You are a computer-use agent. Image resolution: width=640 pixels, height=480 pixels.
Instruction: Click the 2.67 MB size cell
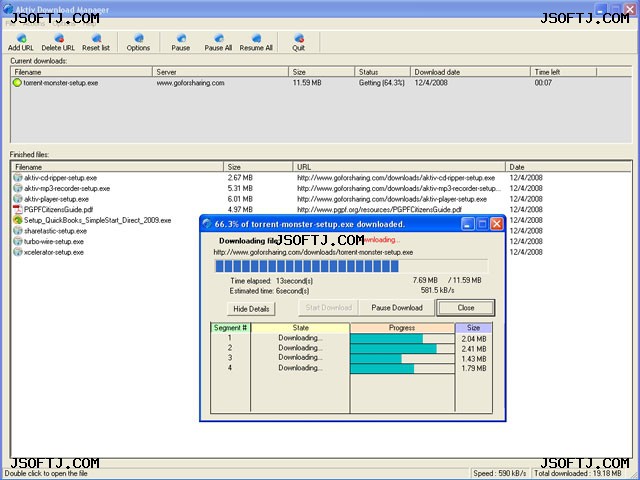pyautogui.click(x=240, y=178)
